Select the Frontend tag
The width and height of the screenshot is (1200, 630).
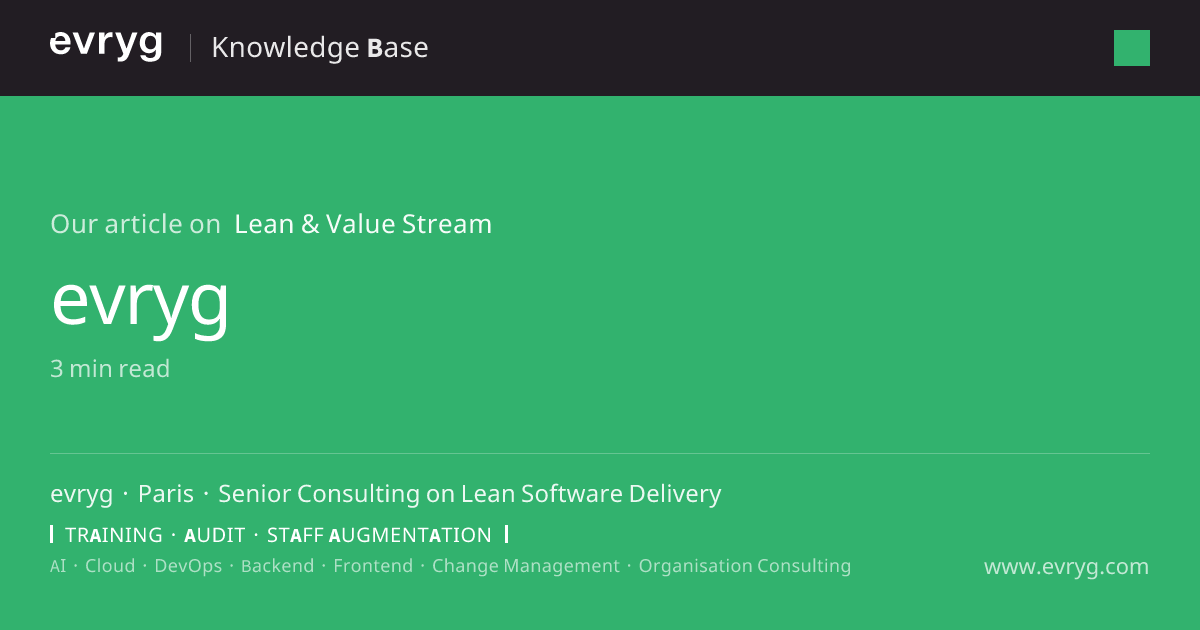point(373,566)
